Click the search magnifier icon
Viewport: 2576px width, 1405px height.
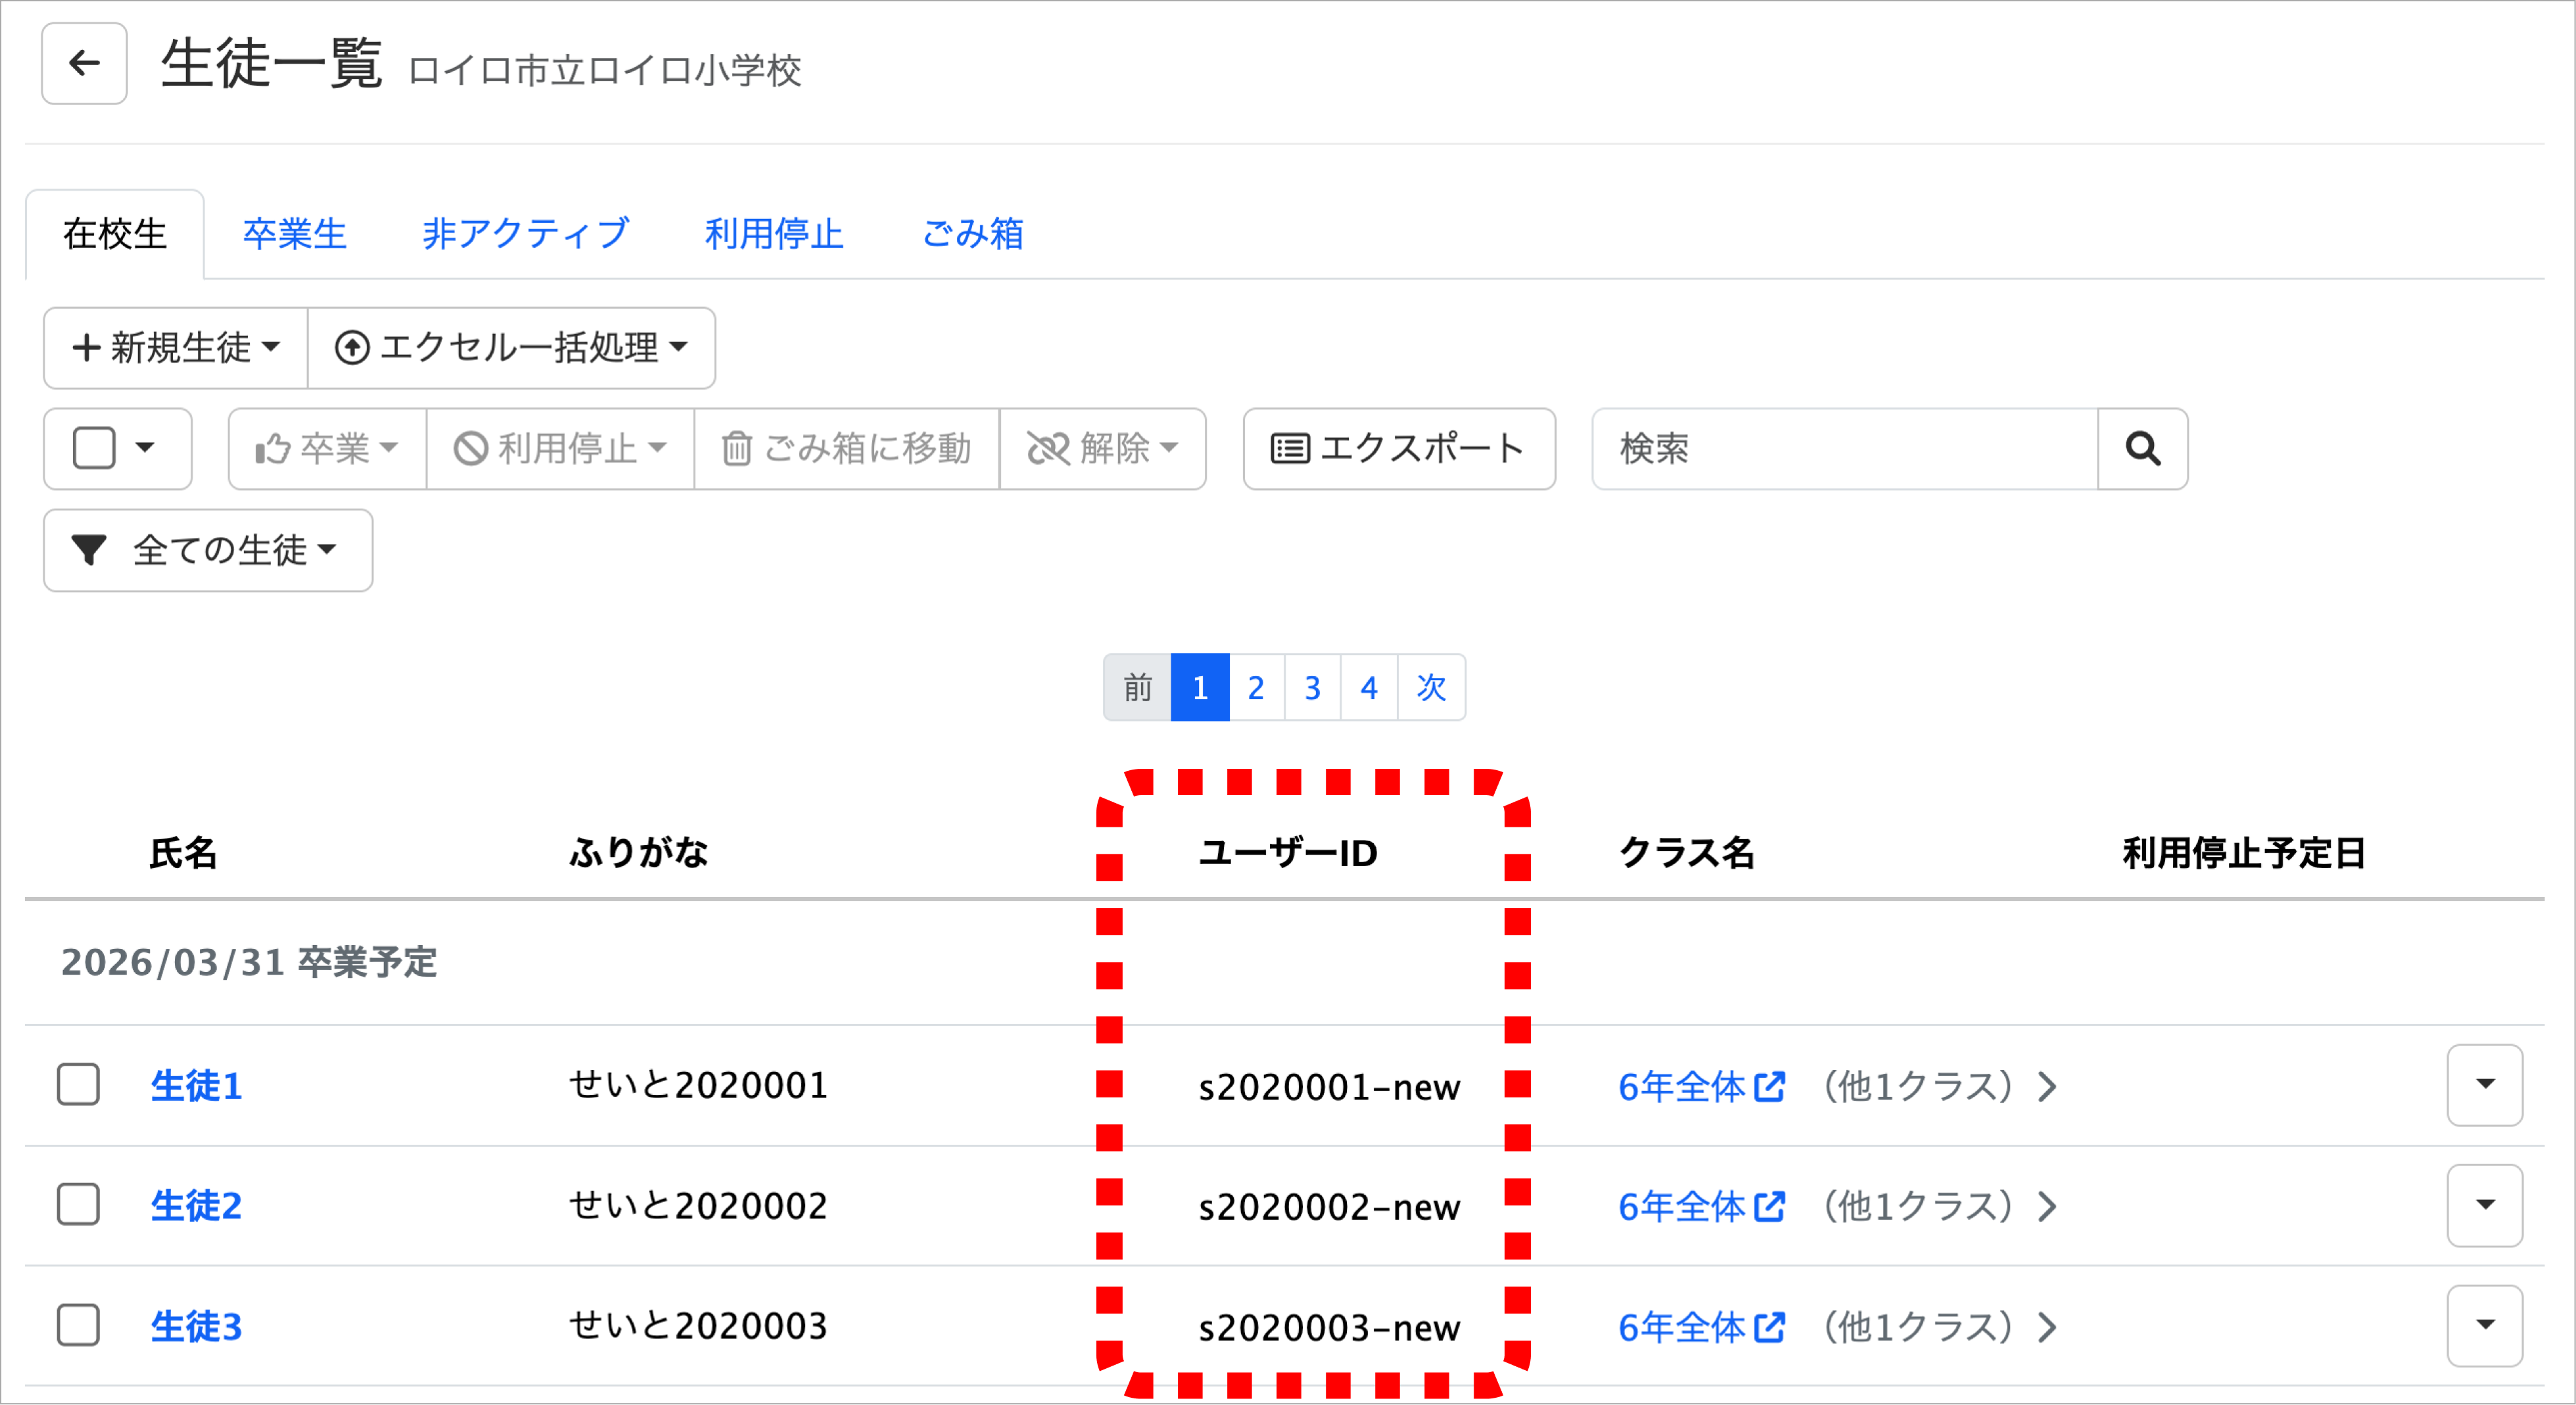[x=2142, y=449]
